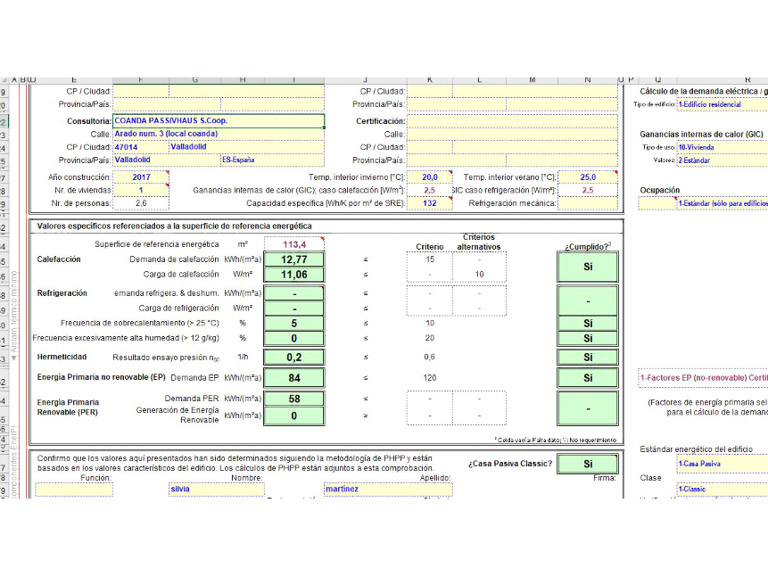Select Demanda PER result 58
The width and height of the screenshot is (768, 576).
pyautogui.click(x=294, y=399)
